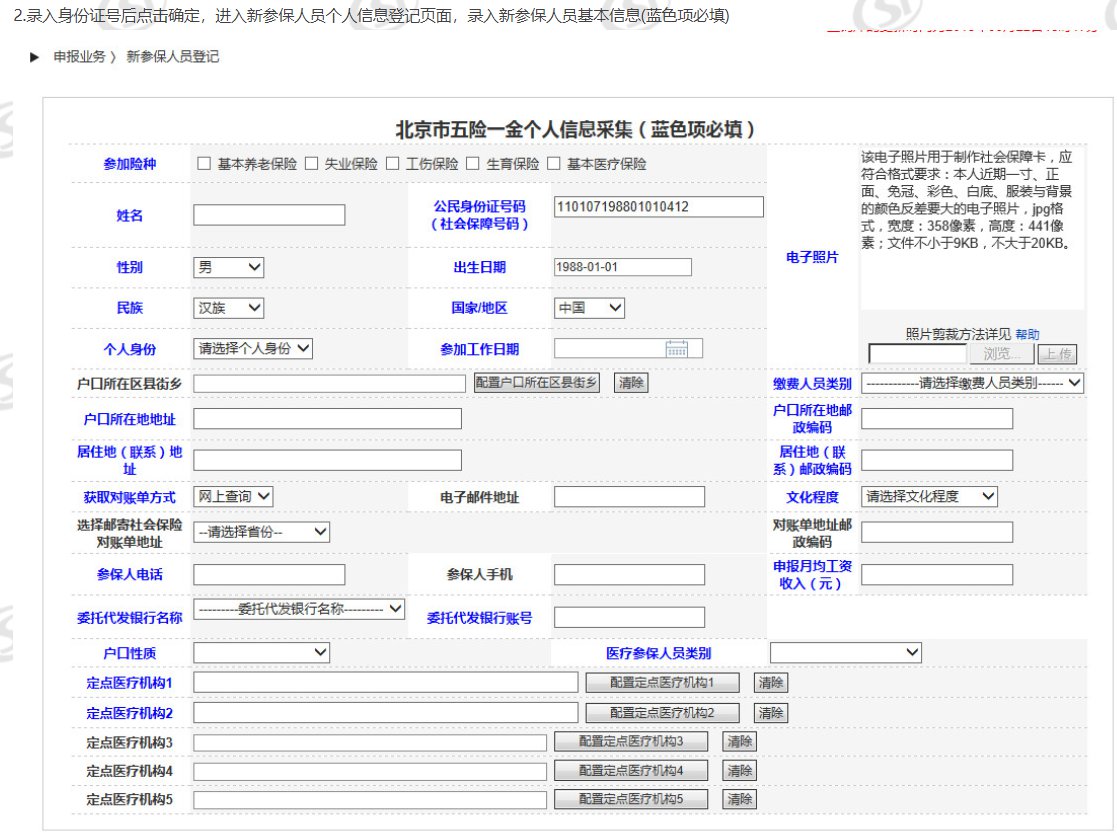Click 新参保人员登记 breadcrumb item

pos(172,57)
